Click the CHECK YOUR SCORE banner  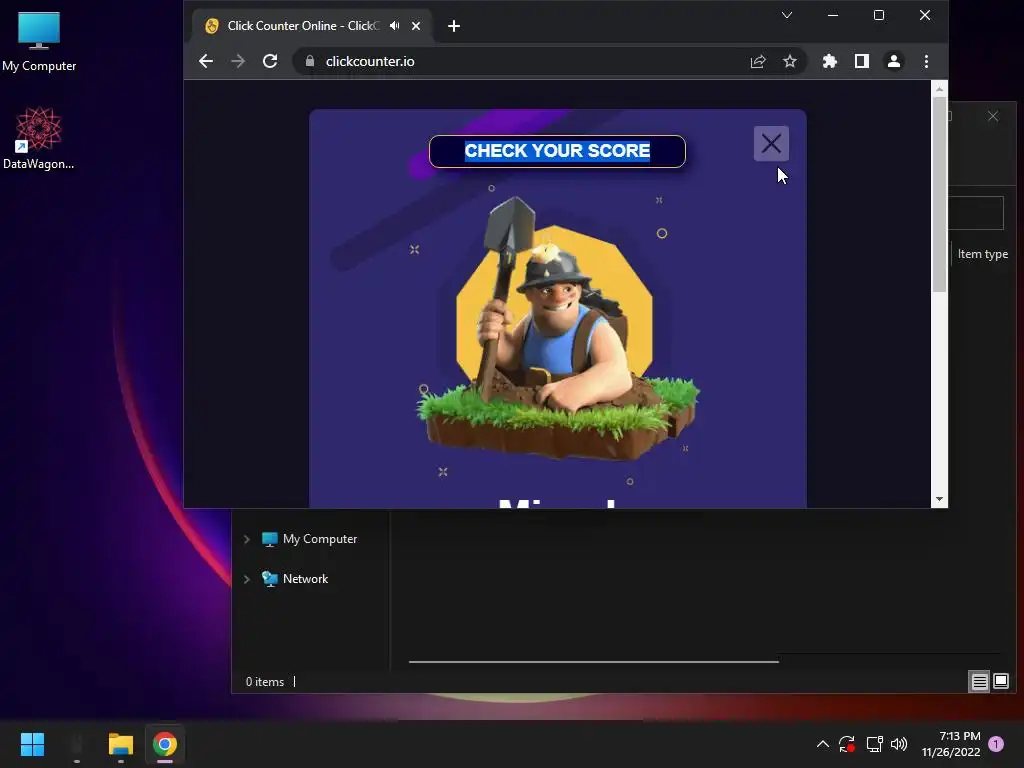click(x=557, y=151)
